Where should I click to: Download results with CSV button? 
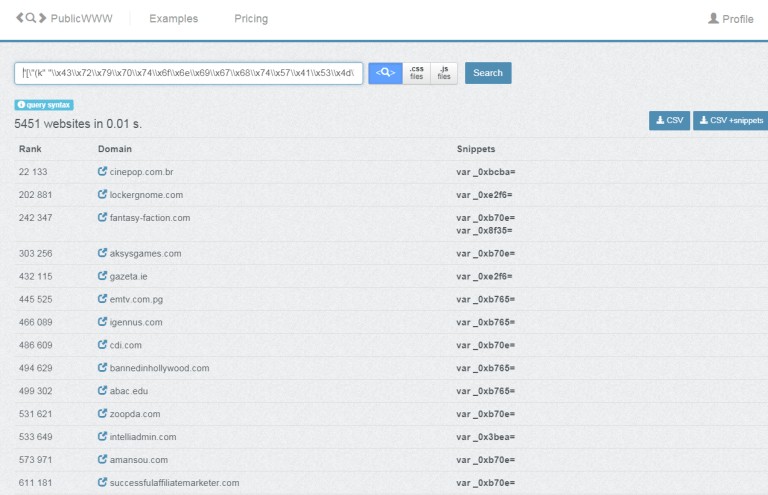tap(669, 120)
